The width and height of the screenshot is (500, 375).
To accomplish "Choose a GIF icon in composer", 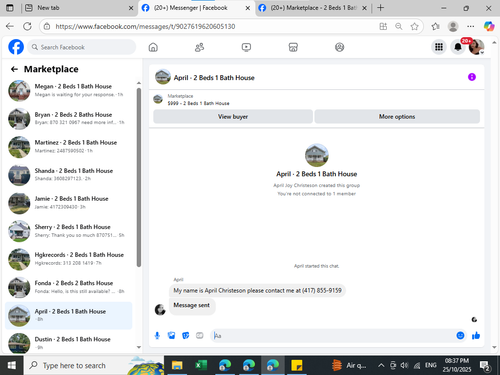I will 199,335.
